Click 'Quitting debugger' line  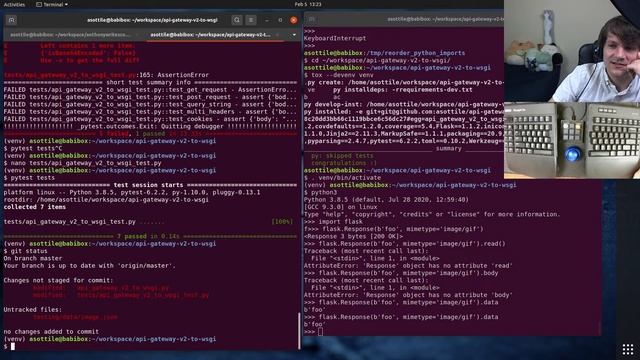(150, 126)
